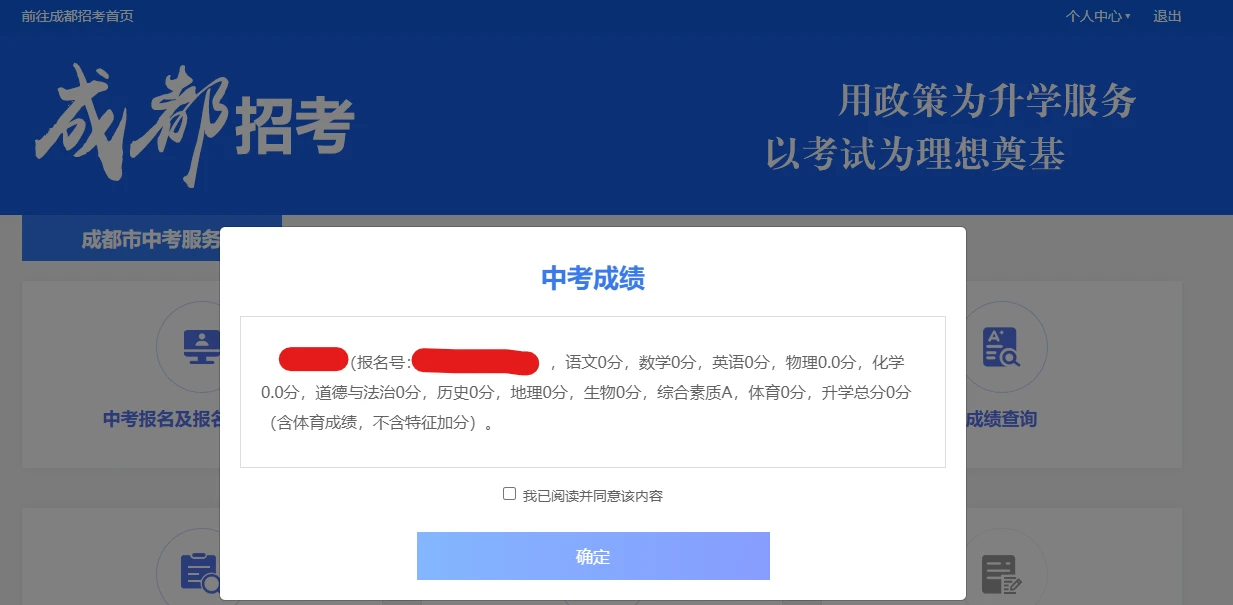Click the 成绩查询 label text

[x=1001, y=419]
